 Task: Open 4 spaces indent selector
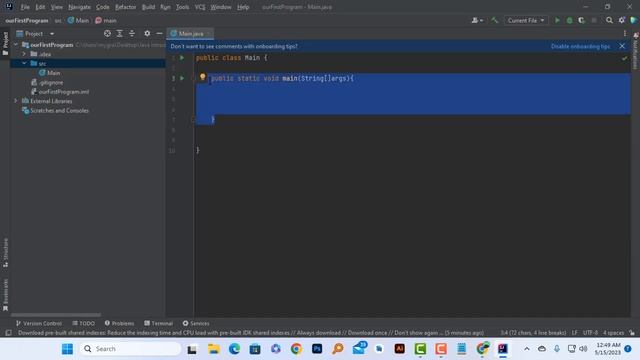click(x=613, y=333)
